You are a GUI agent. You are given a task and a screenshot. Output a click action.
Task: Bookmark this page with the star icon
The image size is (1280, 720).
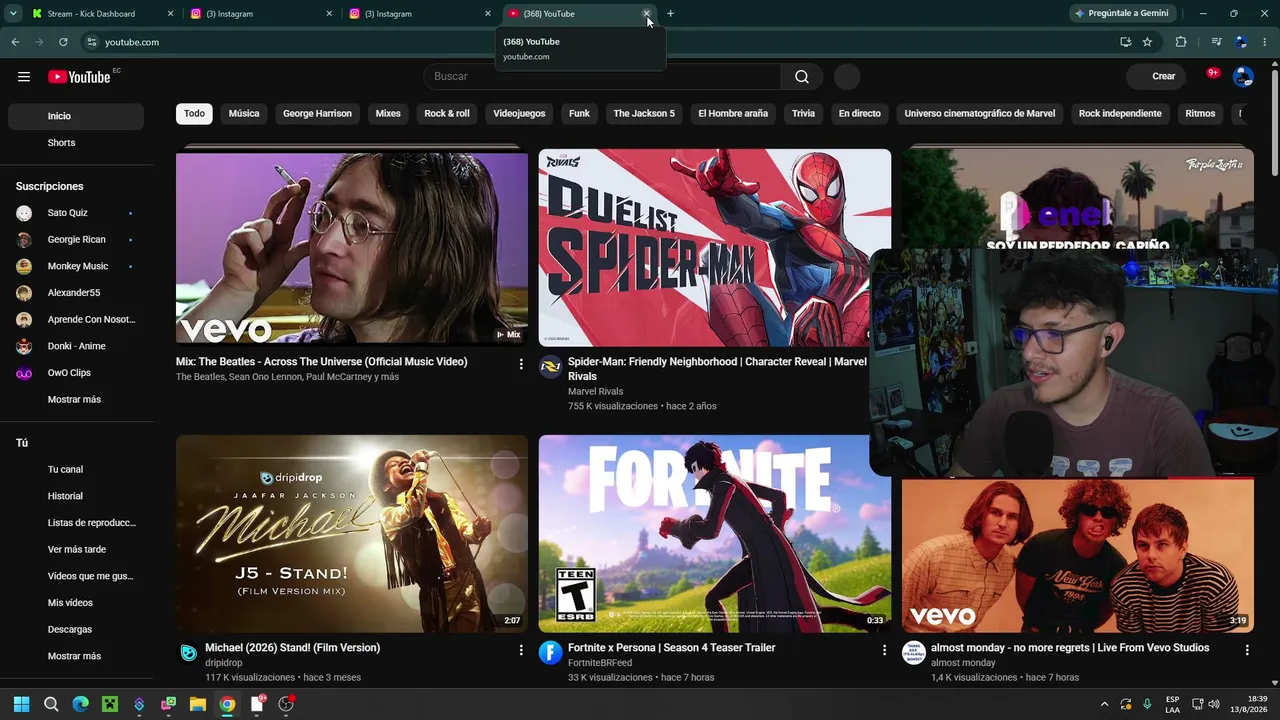[x=1147, y=42]
